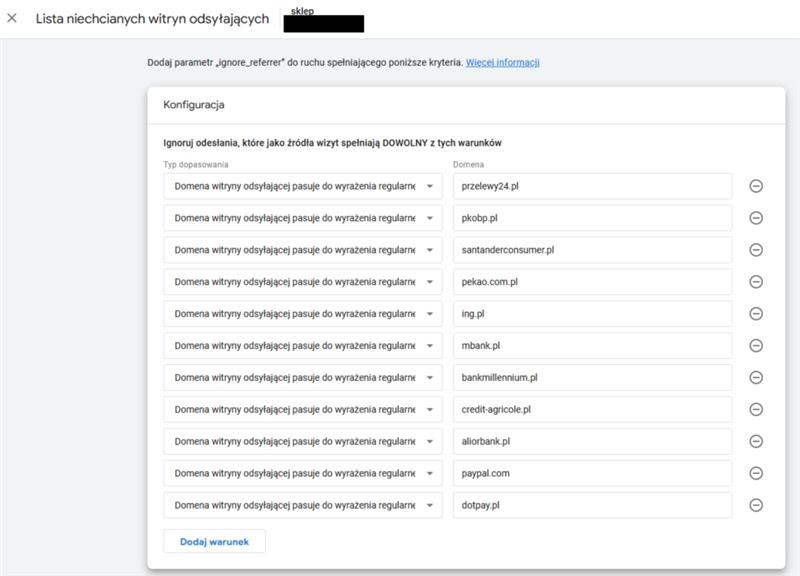Viewport: 800px width, 576px height.
Task: Delete the ing.pl condition row
Action: point(756,314)
